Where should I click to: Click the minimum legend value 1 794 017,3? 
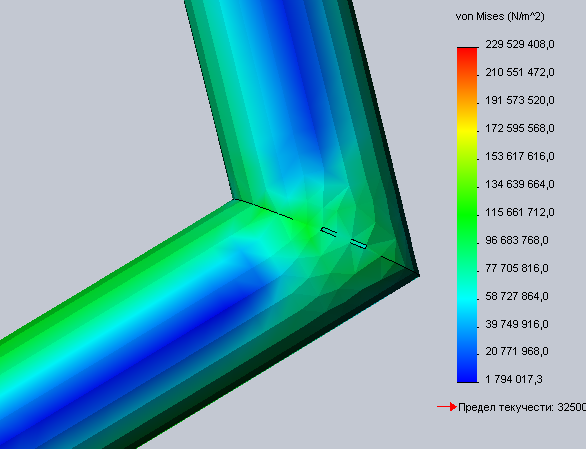tap(513, 379)
